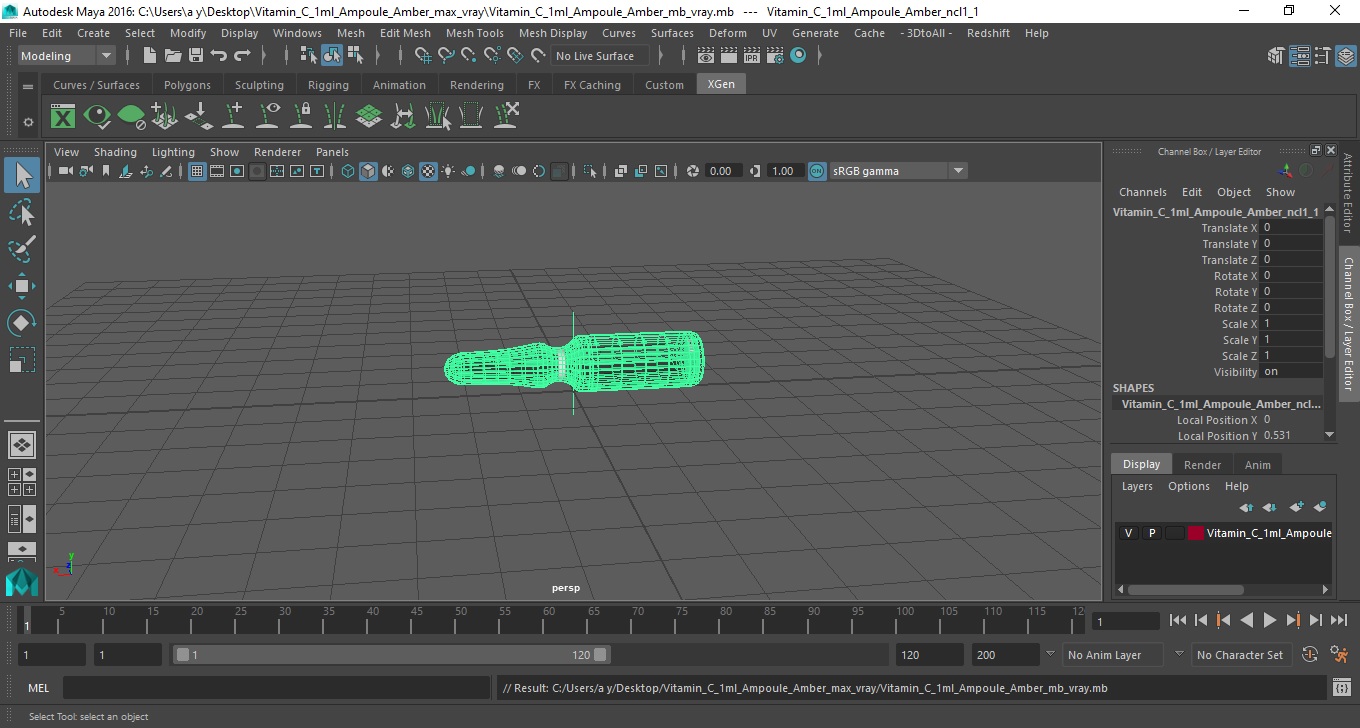Open the XGen window shelf icon
Viewport: 1360px width, 728px height.
[x=63, y=117]
